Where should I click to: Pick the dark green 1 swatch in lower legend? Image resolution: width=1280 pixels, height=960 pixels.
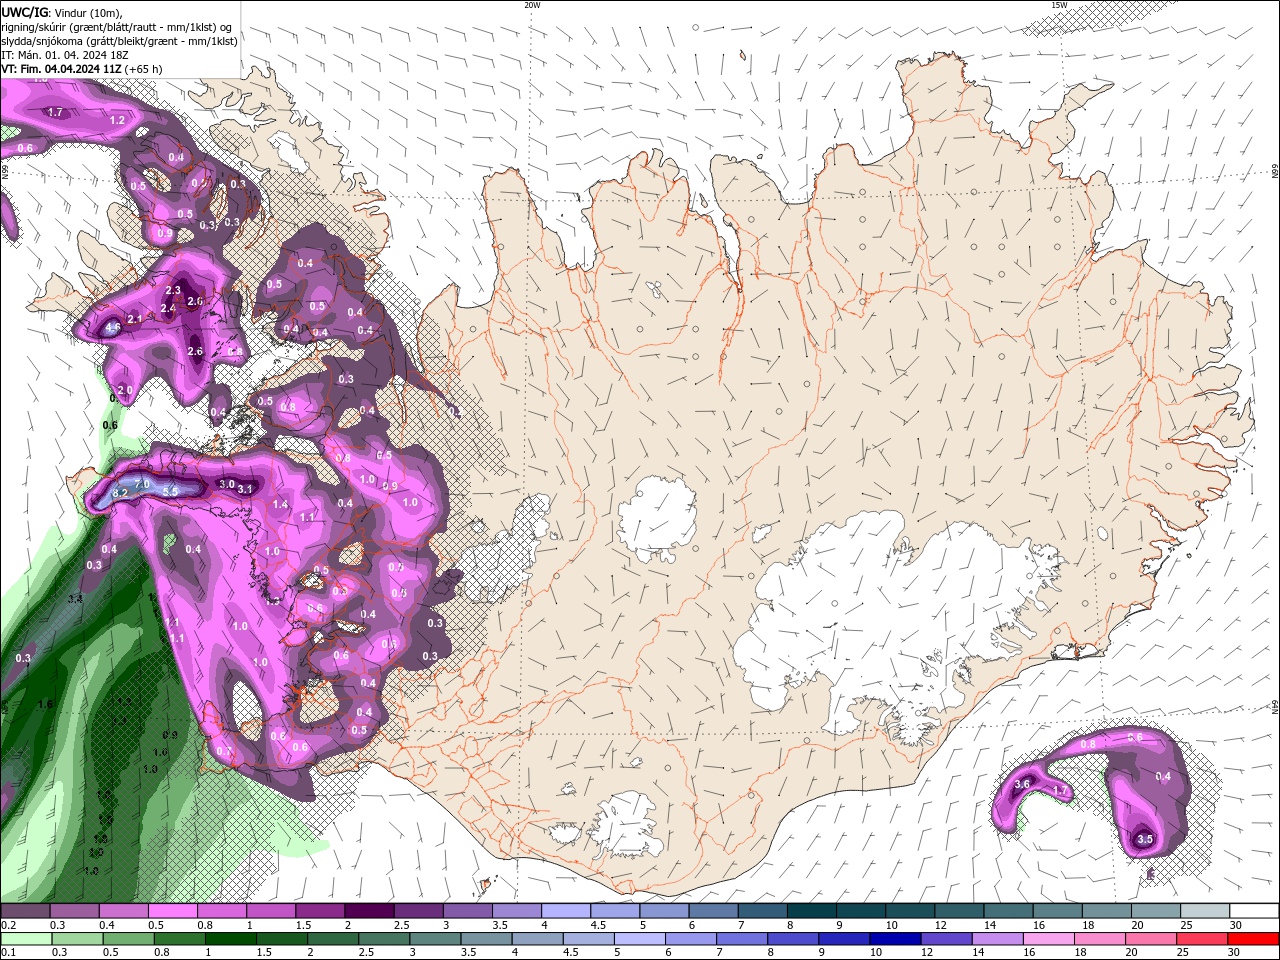click(x=230, y=939)
